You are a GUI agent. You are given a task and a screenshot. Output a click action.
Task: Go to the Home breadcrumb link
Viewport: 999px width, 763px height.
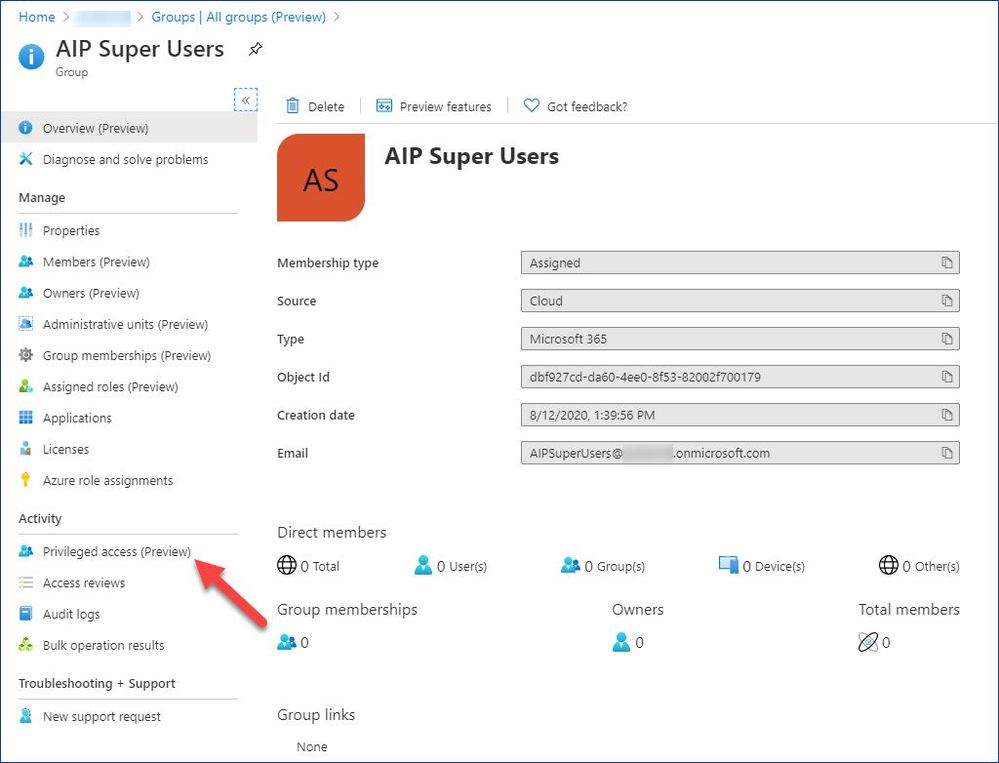coord(36,17)
